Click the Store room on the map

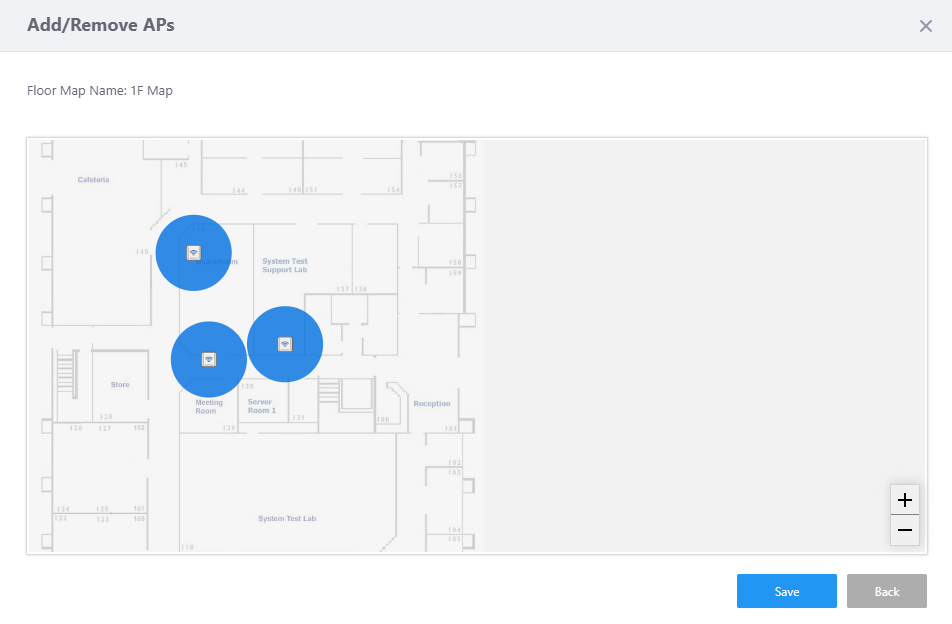pyautogui.click(x=120, y=384)
